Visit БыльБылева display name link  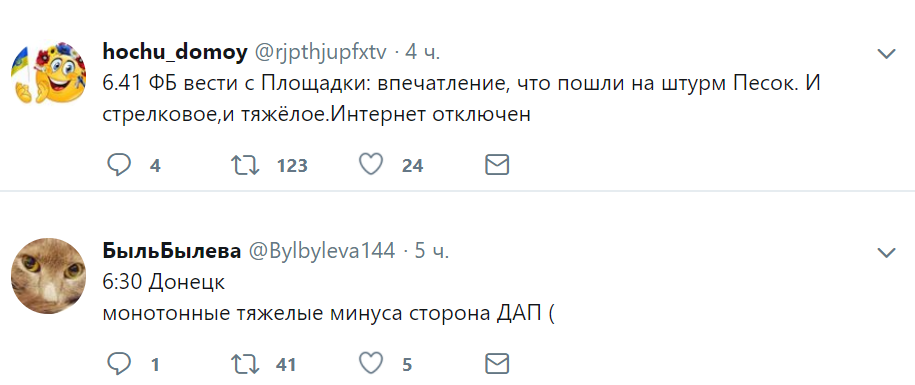pyautogui.click(x=172, y=251)
